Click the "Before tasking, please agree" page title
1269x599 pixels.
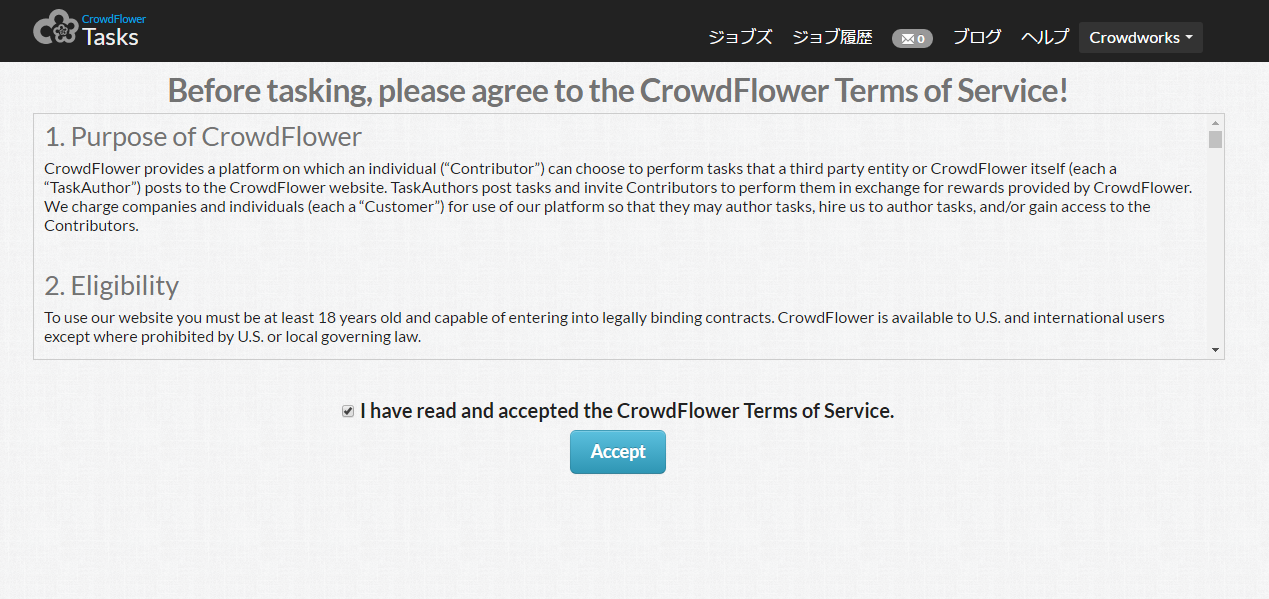click(x=618, y=91)
